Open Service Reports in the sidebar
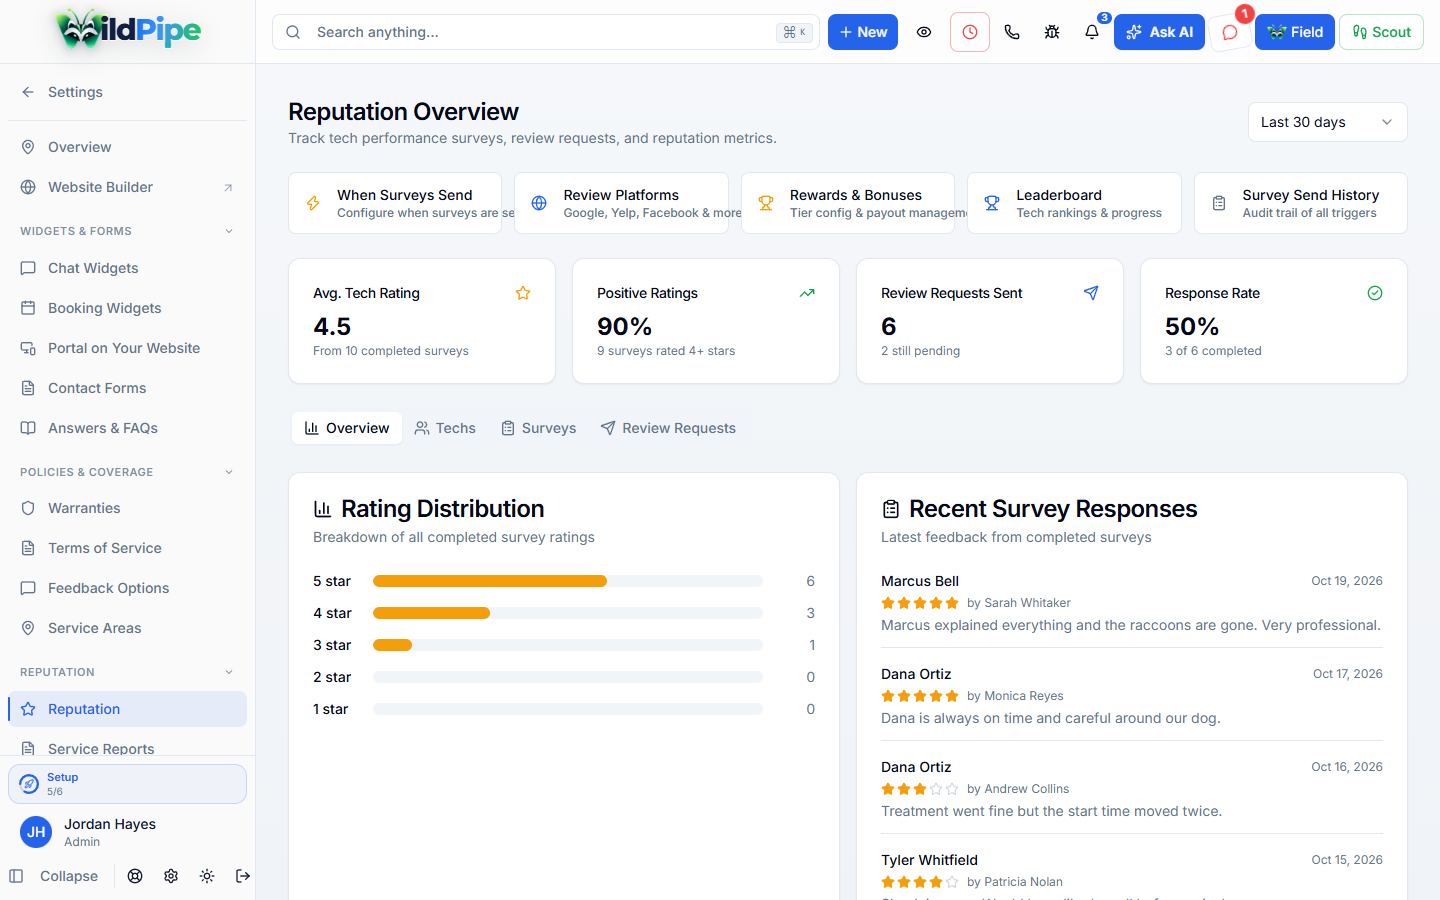This screenshot has width=1440, height=900. pyautogui.click(x=127, y=745)
